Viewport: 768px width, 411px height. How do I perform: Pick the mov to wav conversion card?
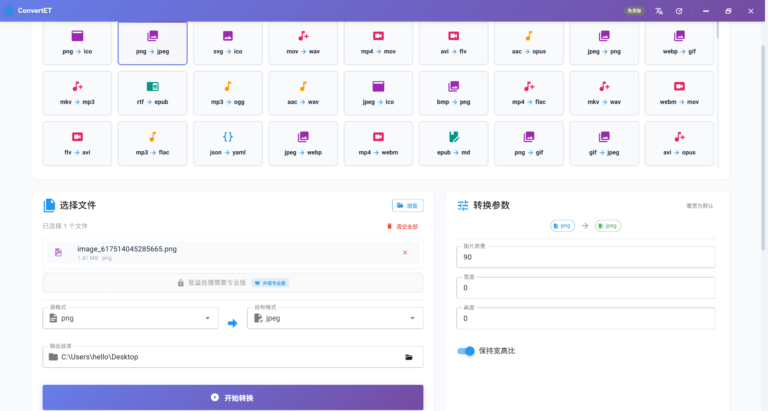(303, 43)
